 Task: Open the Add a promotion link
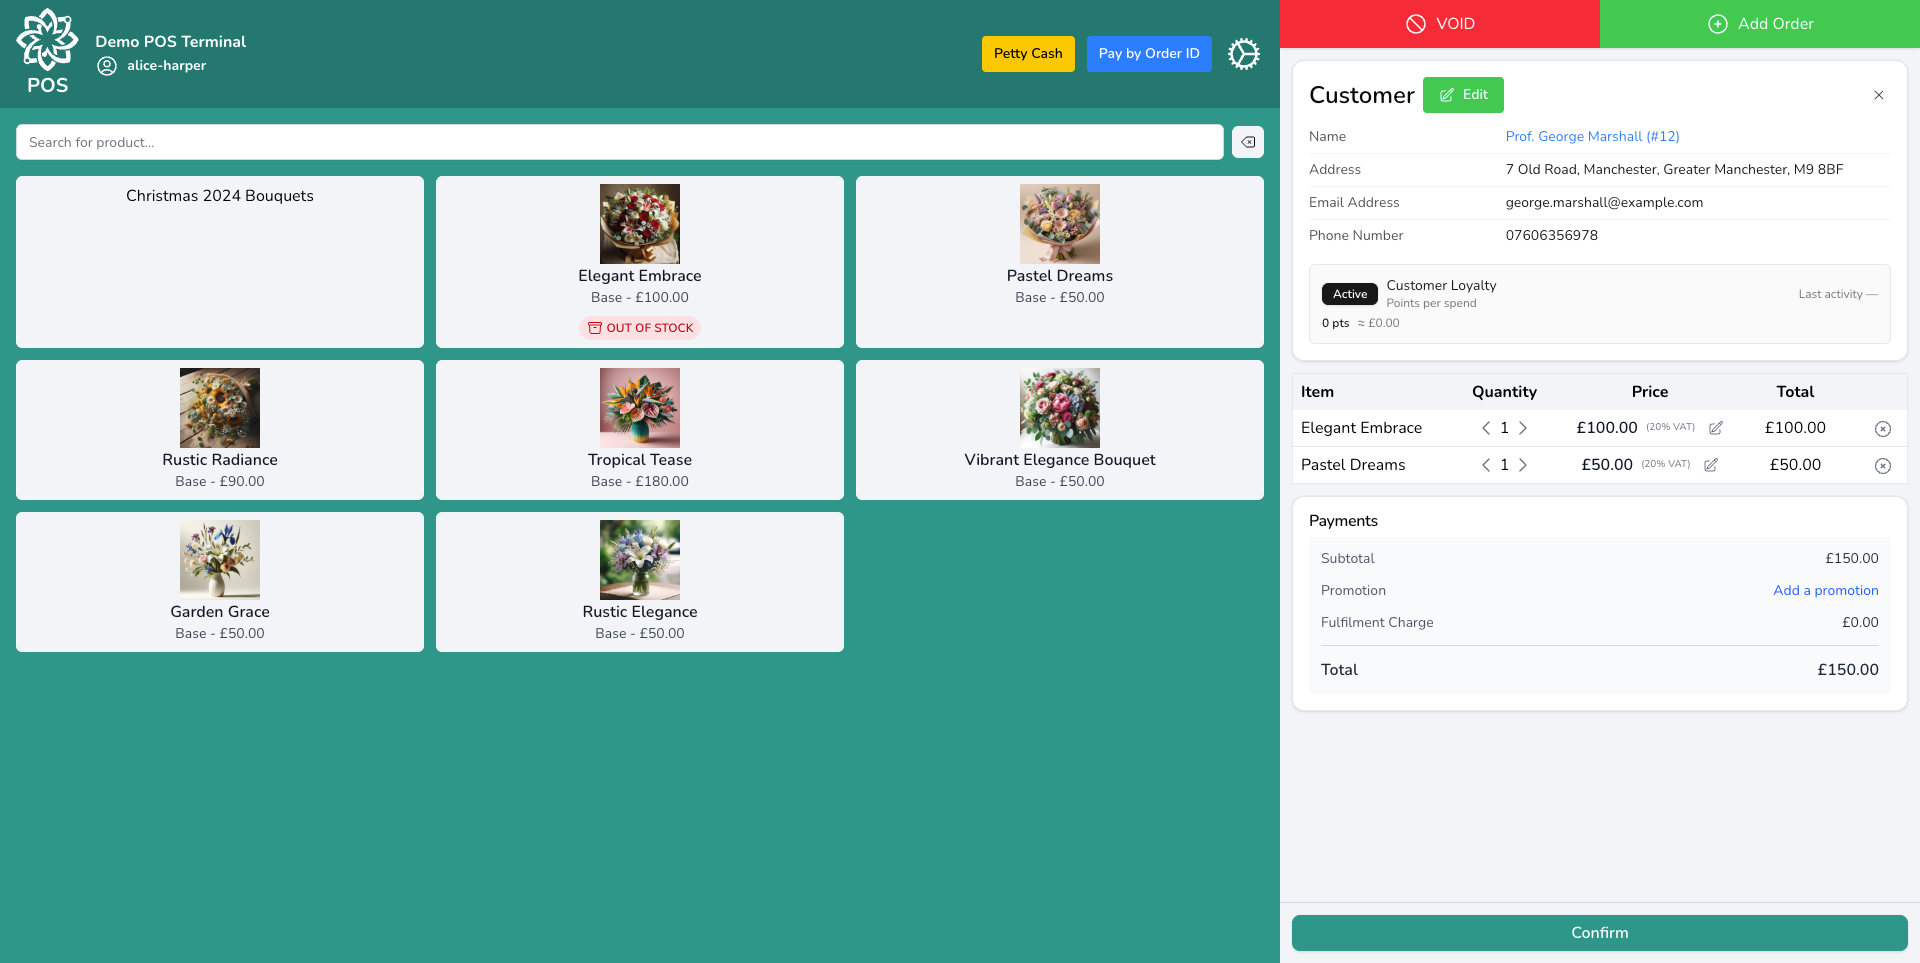point(1826,590)
